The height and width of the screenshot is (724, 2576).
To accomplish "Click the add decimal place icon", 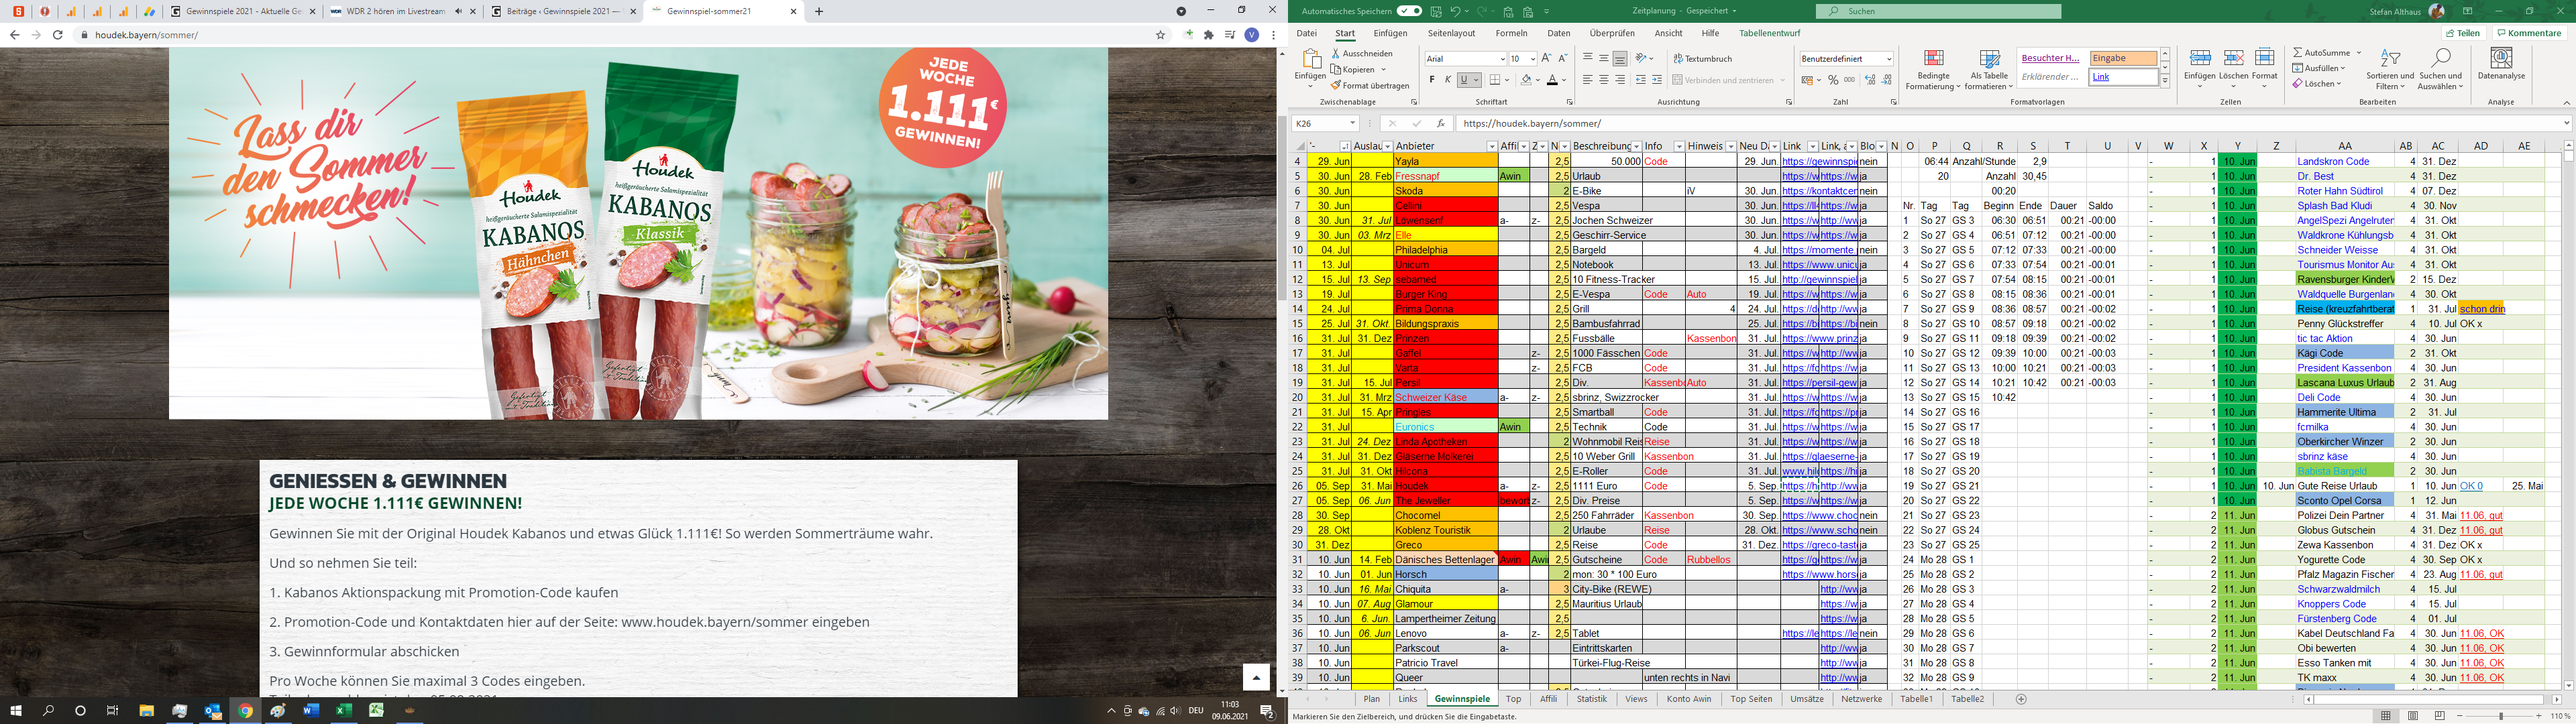I will 1870,80.
